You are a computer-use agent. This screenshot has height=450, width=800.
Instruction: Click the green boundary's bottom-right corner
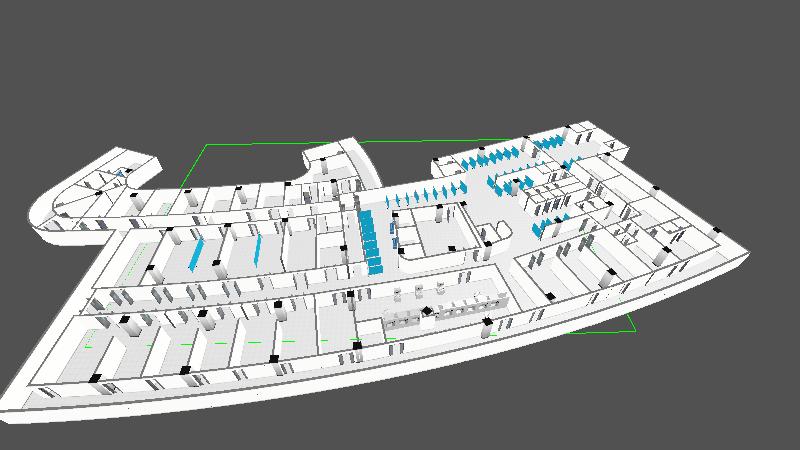pyautogui.click(x=635, y=329)
